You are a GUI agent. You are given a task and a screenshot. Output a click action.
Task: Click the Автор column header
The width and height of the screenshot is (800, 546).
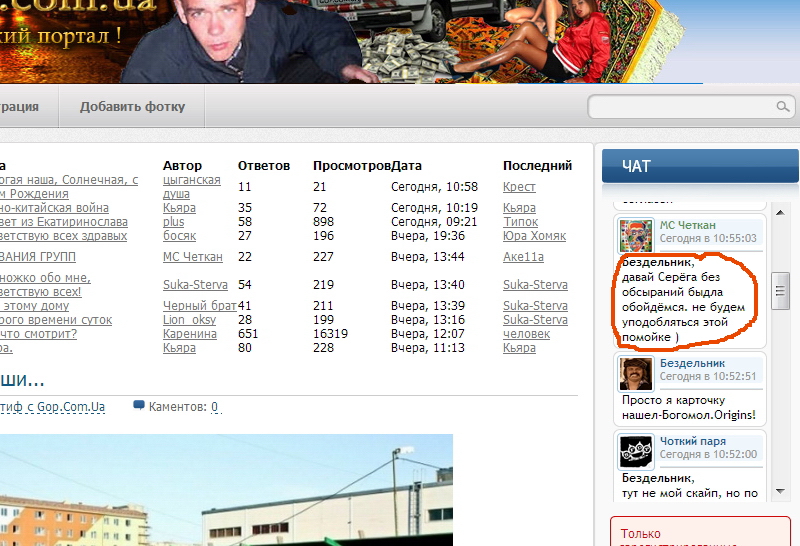(x=182, y=166)
